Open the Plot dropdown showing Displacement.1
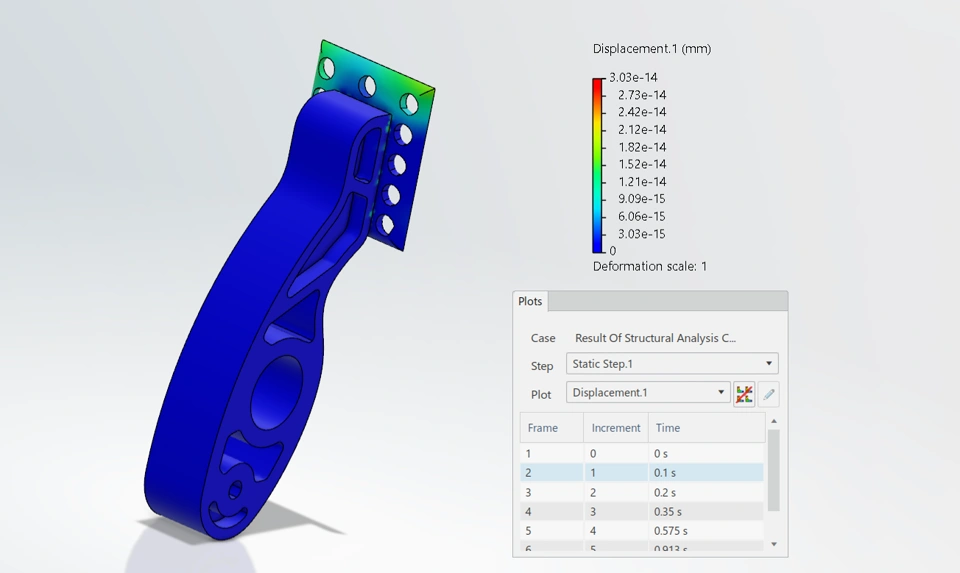Screen dimensions: 960x573 click(648, 392)
